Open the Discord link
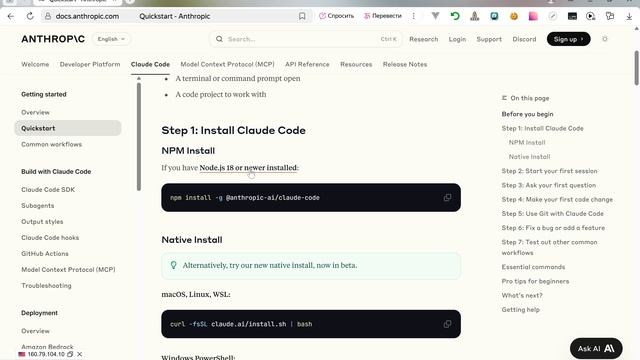Viewport: 640px width, 360px height. 524,39
